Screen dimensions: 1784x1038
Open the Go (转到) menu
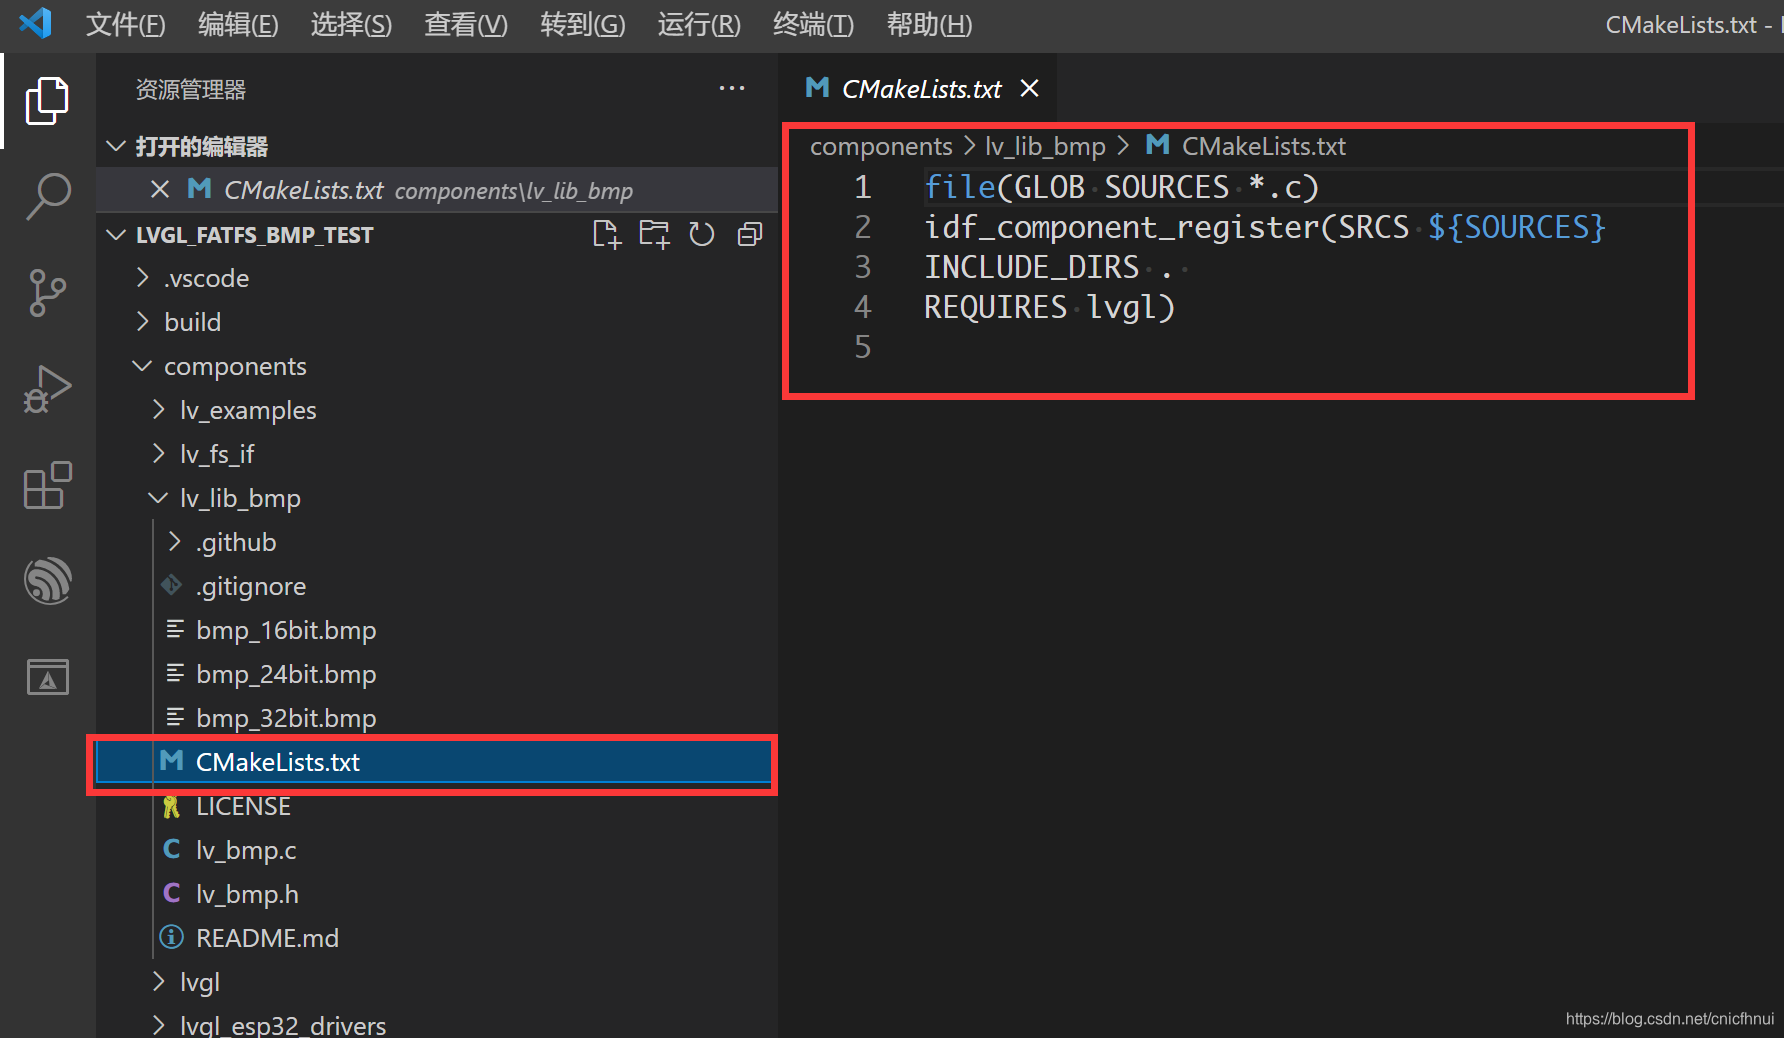pyautogui.click(x=583, y=24)
